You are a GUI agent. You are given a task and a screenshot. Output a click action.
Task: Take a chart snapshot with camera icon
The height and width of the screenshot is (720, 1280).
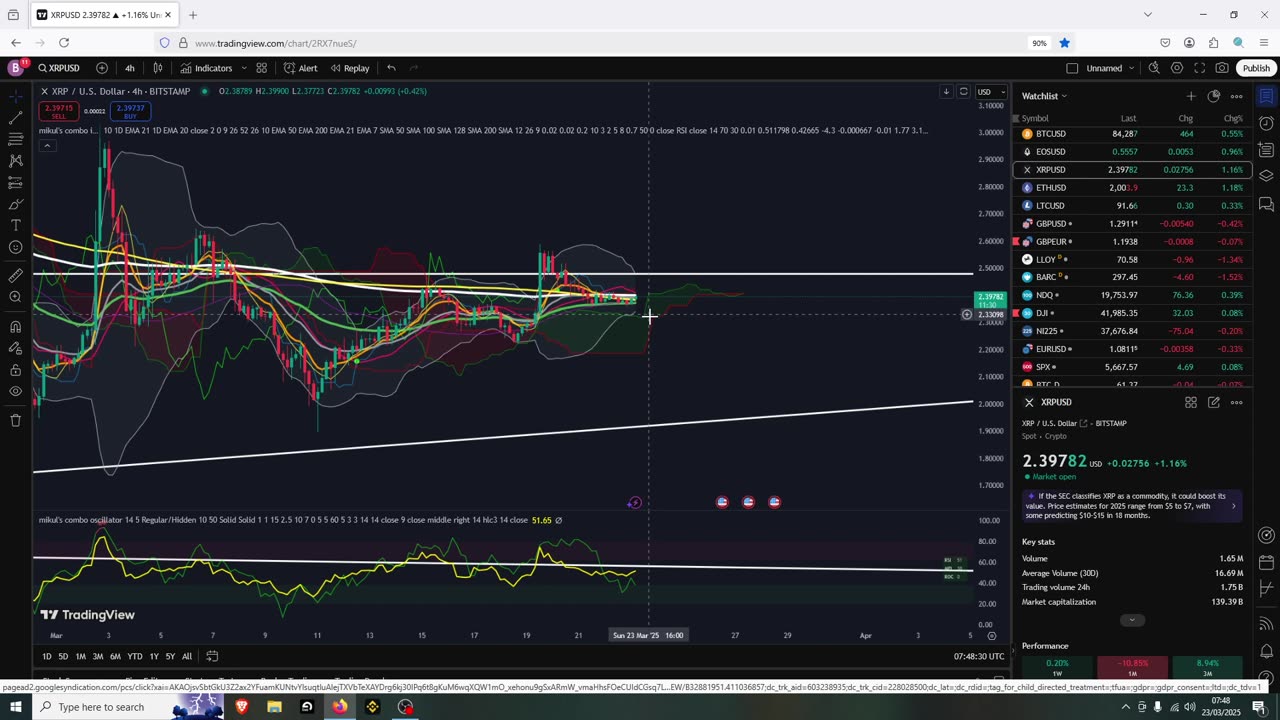coord(1222,68)
